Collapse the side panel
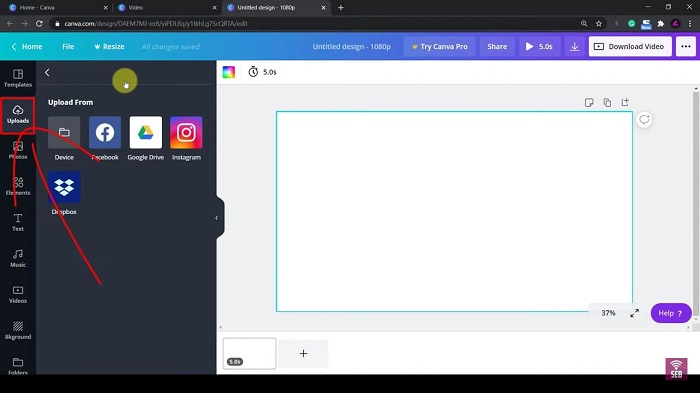The image size is (700, 393). tap(217, 218)
